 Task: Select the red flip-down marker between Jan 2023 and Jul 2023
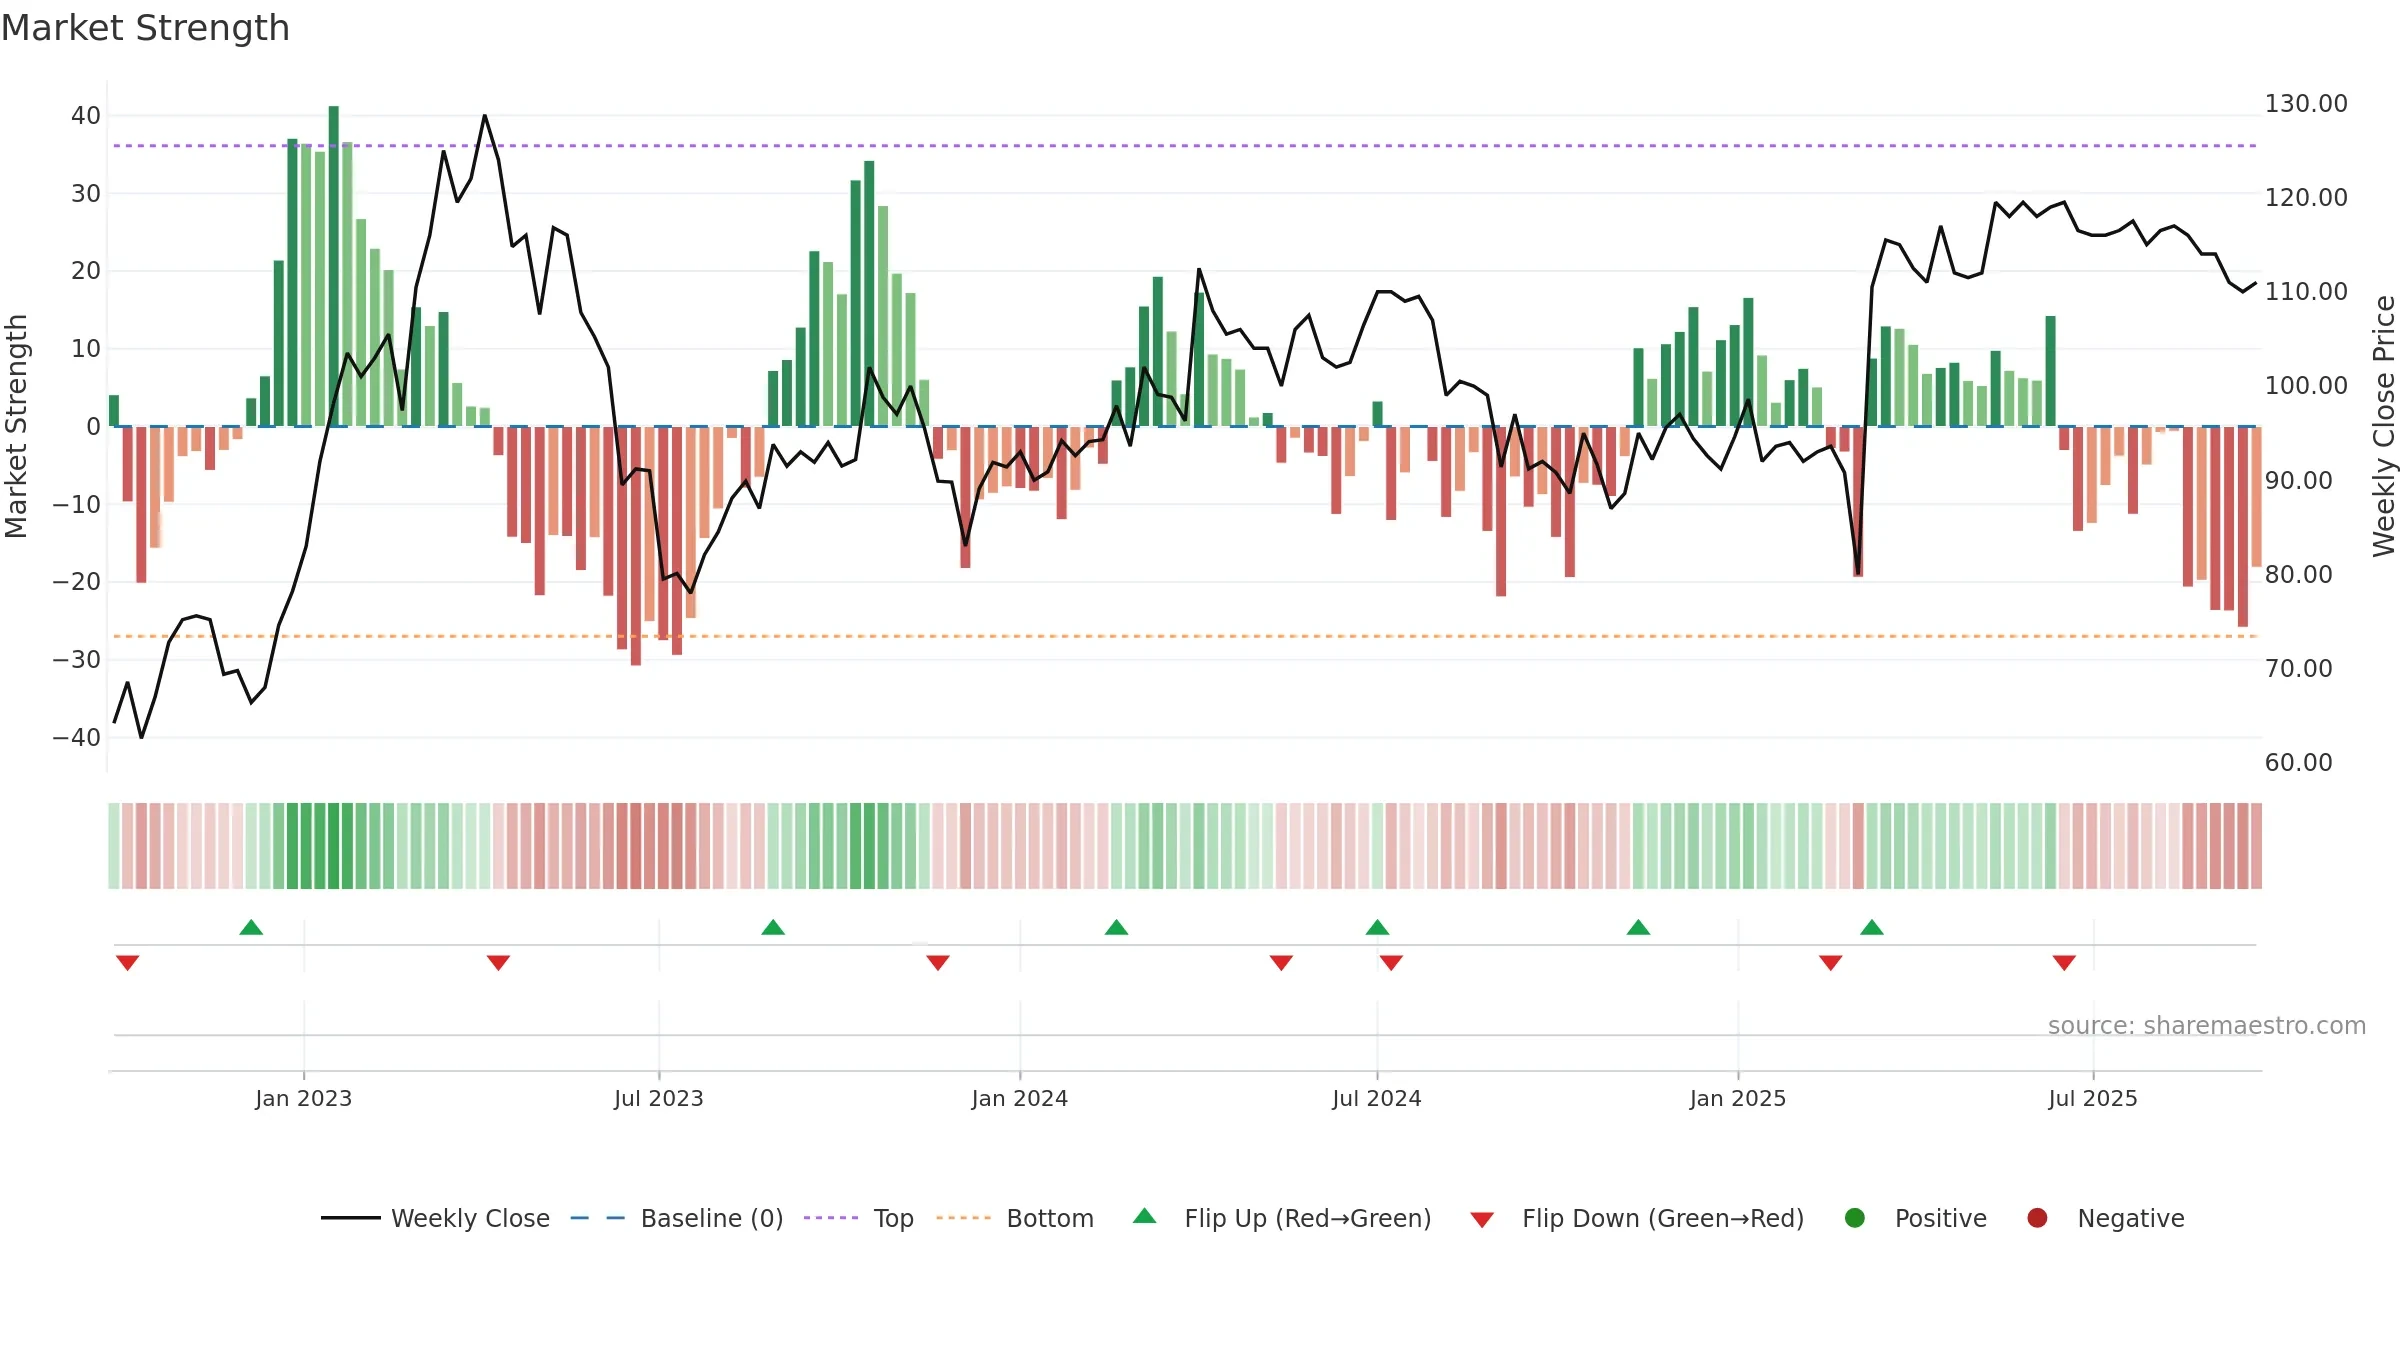(498, 962)
